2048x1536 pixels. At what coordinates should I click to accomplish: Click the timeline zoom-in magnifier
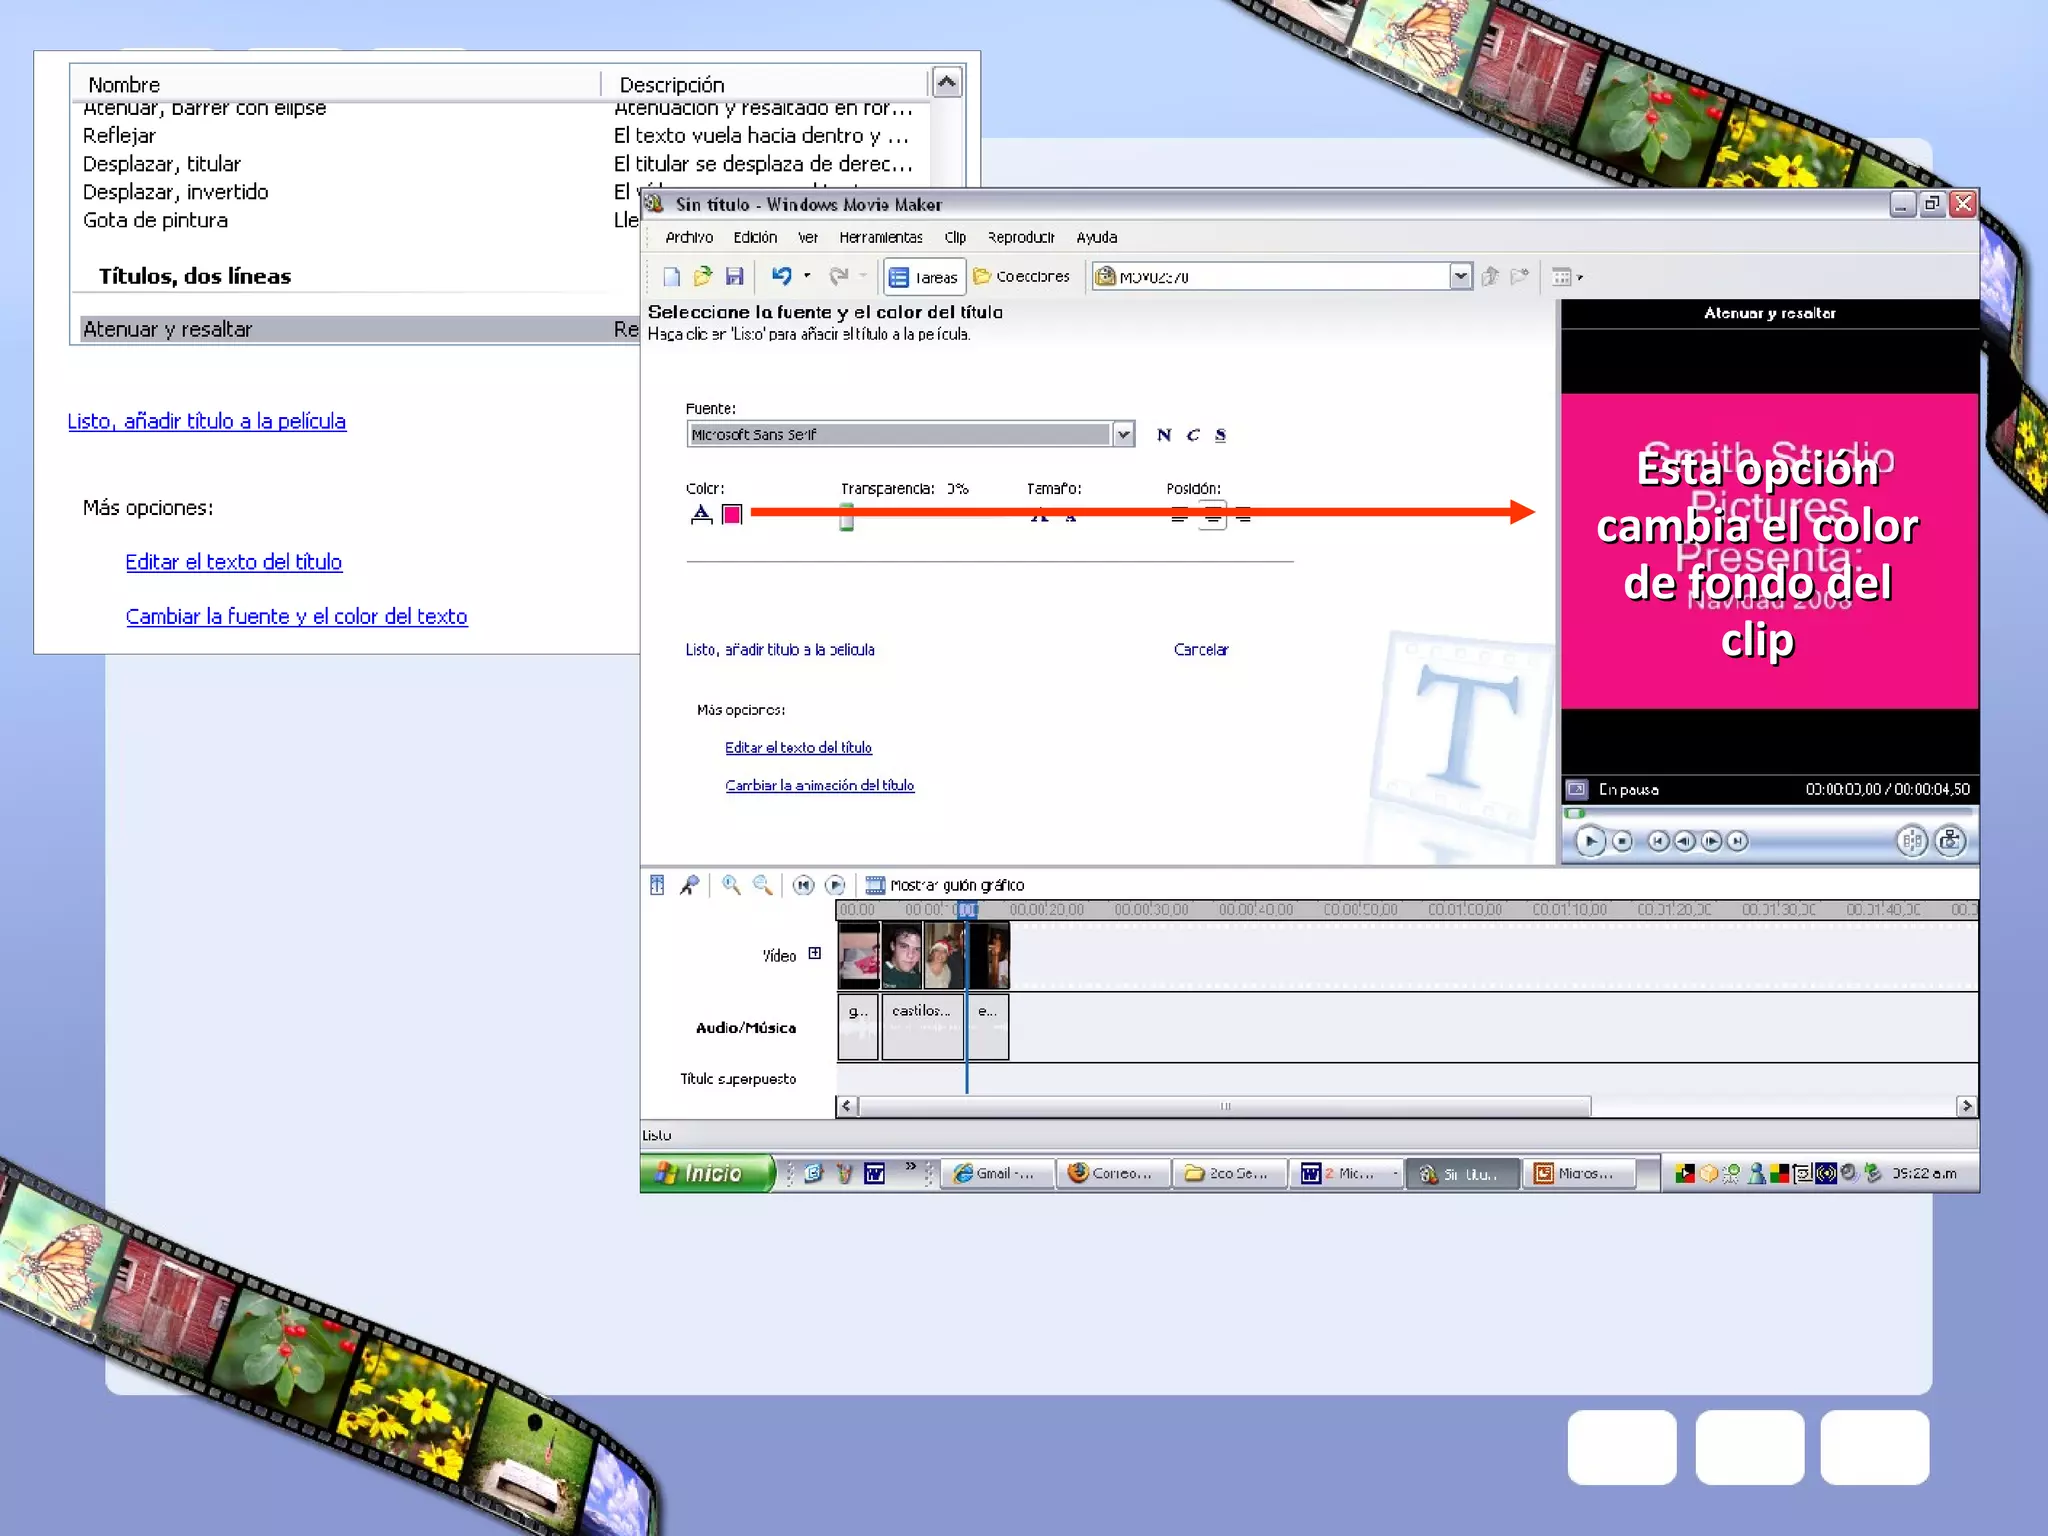point(731,885)
